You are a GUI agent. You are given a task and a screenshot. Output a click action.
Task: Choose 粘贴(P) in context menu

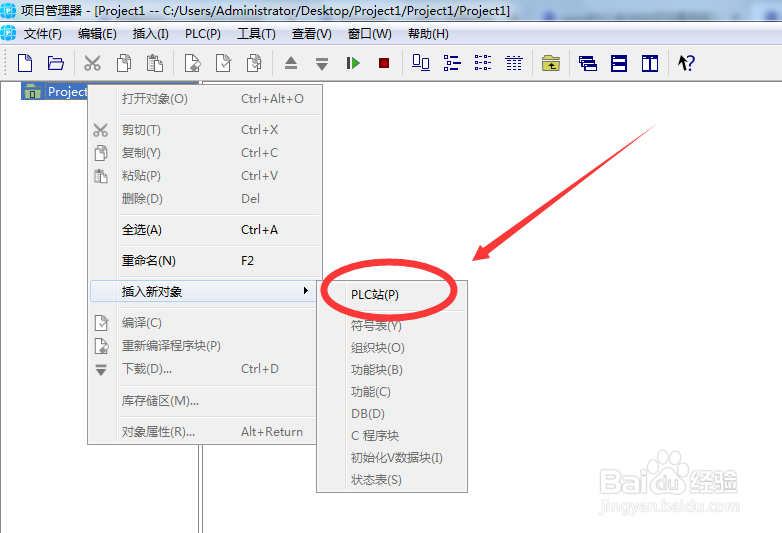[204, 176]
